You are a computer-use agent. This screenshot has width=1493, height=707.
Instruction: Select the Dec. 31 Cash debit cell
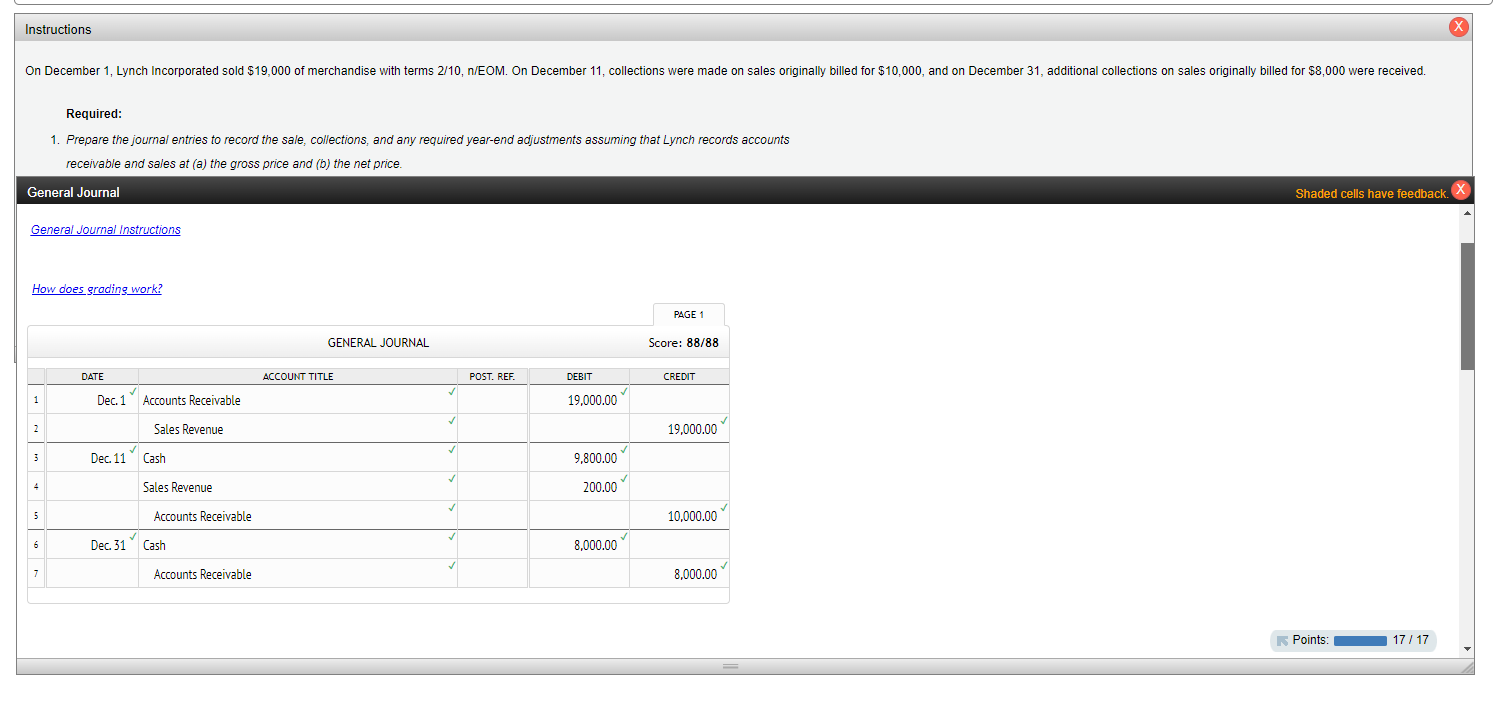[578, 544]
